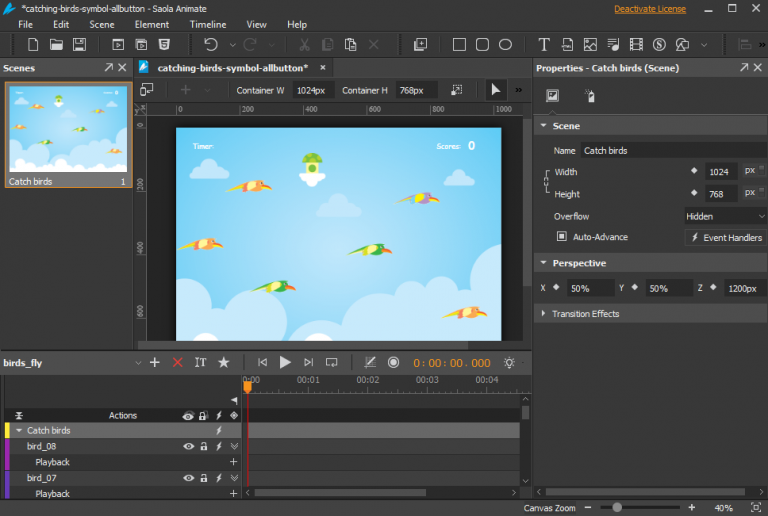Select the Rectangle shape tool
This screenshot has width=768, height=516.
459,45
